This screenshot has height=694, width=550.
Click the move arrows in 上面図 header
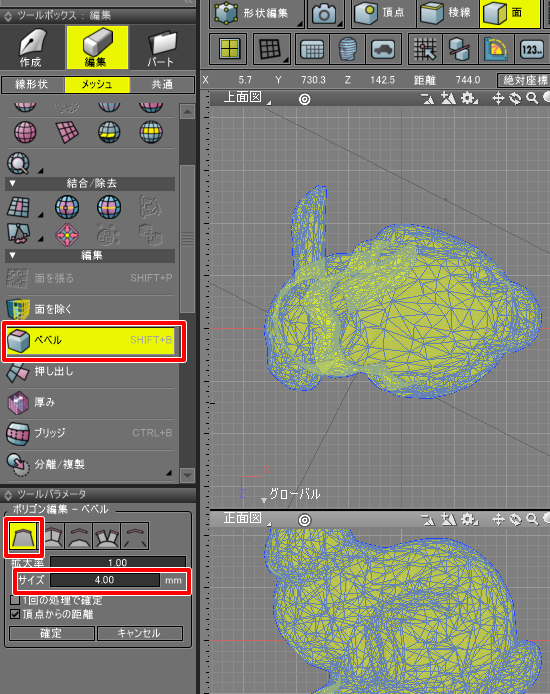[499, 98]
